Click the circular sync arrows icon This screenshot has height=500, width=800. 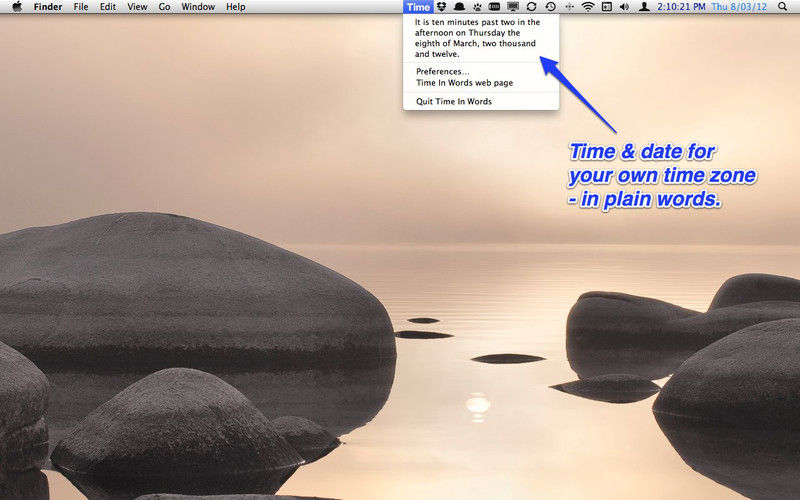pyautogui.click(x=531, y=7)
